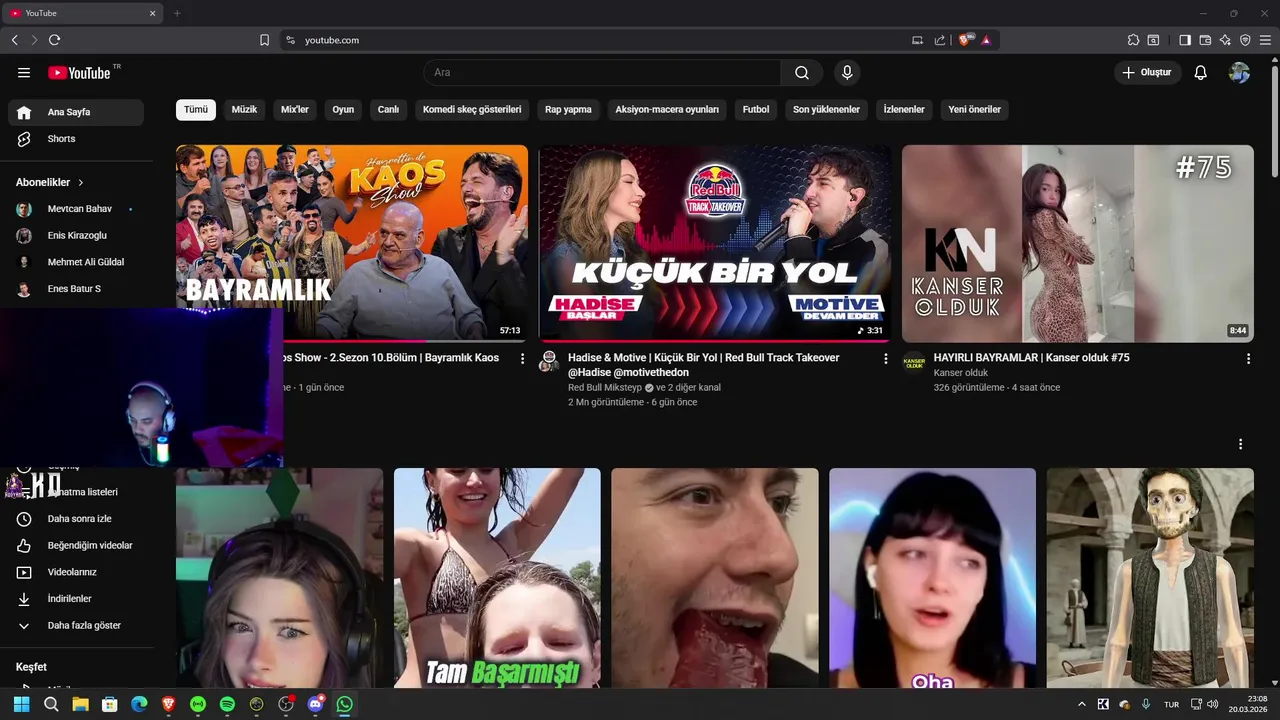Image resolution: width=1280 pixels, height=720 pixels.
Task: Open Küçük Bir Yol video thumbnail
Action: pos(715,243)
